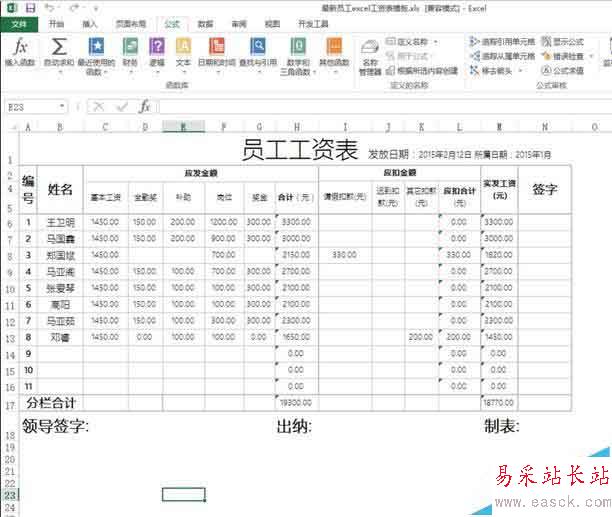Select row 17 header

tap(10, 405)
